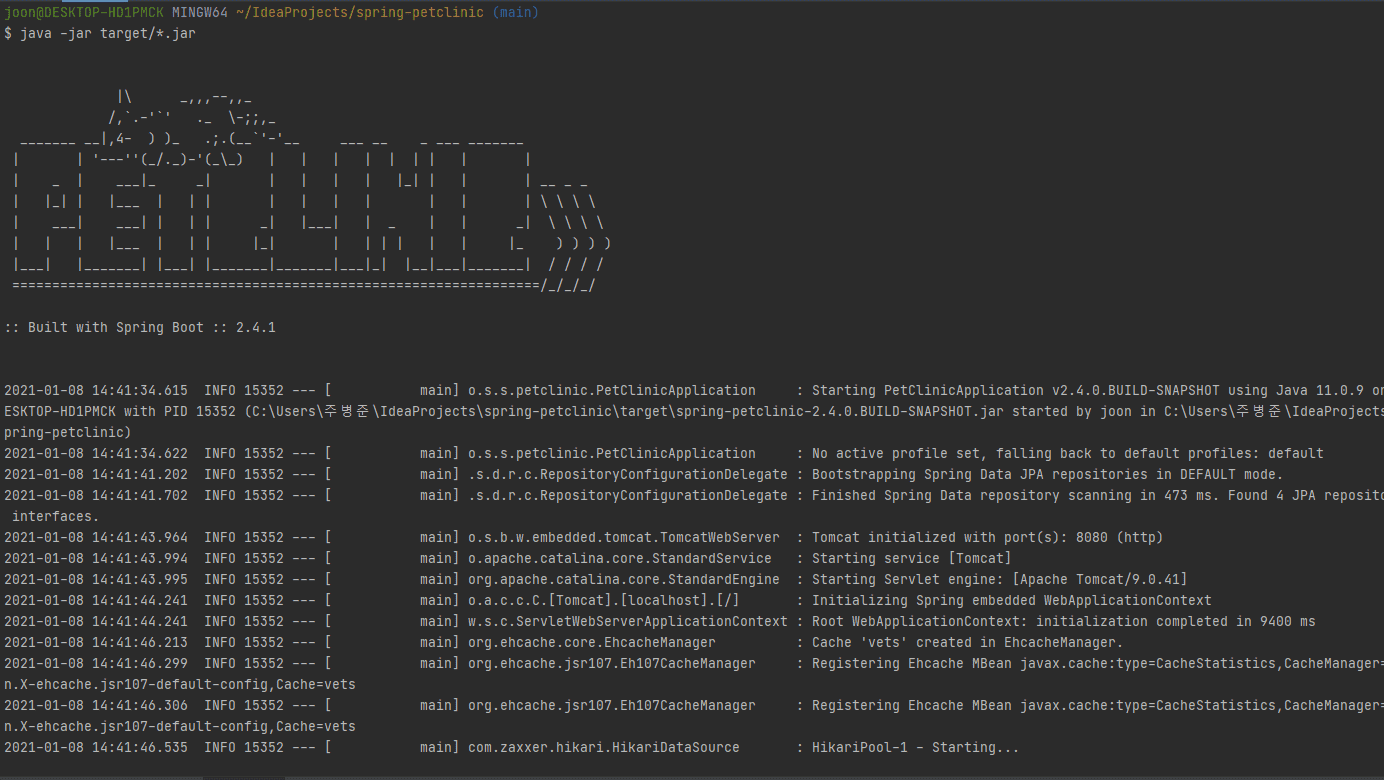Click the timestamp '14:41:34.622'
1384x780 pixels.
pyautogui.click(x=140, y=454)
